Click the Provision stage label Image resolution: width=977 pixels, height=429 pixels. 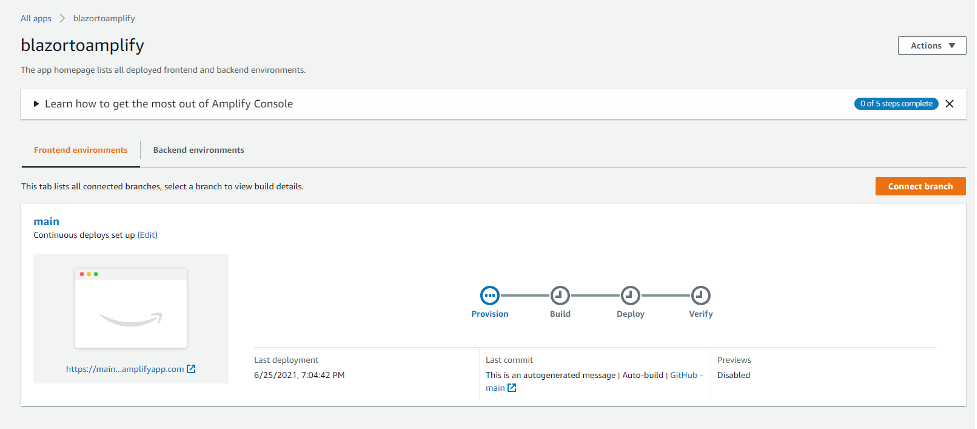[490, 314]
